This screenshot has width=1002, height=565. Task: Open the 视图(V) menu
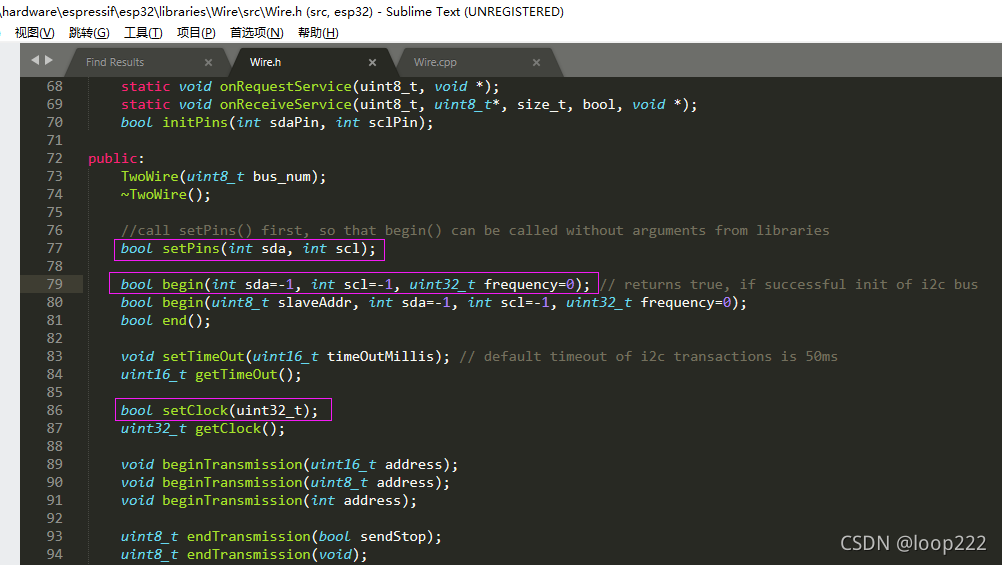(x=35, y=33)
